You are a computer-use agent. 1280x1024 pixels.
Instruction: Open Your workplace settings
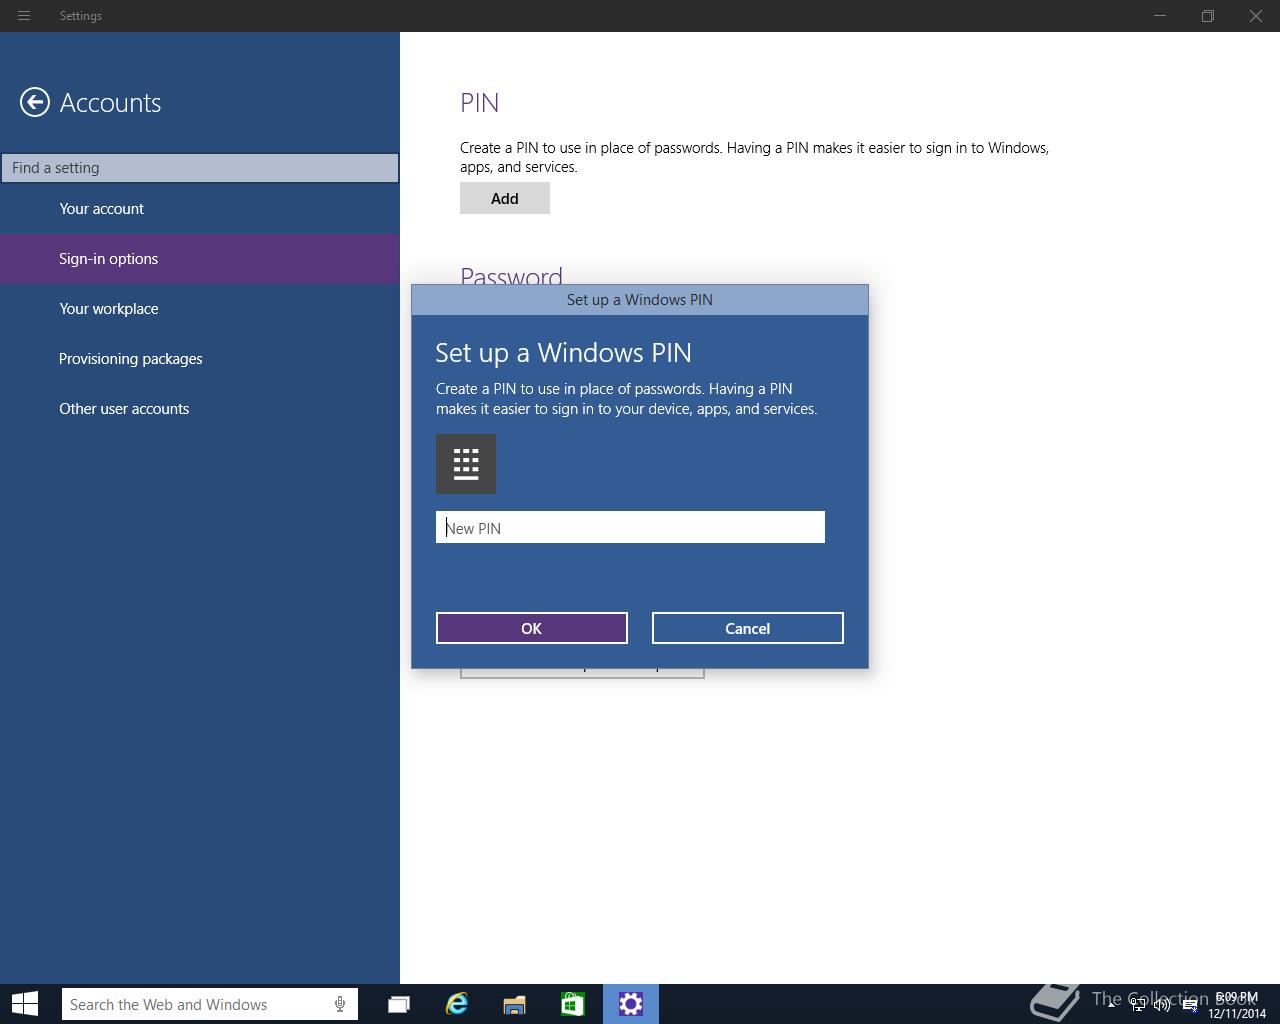200,309
